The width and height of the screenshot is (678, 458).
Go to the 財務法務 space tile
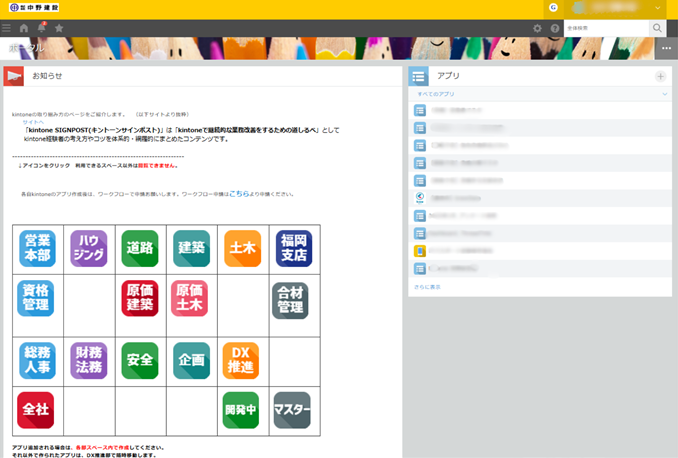tap(89, 361)
